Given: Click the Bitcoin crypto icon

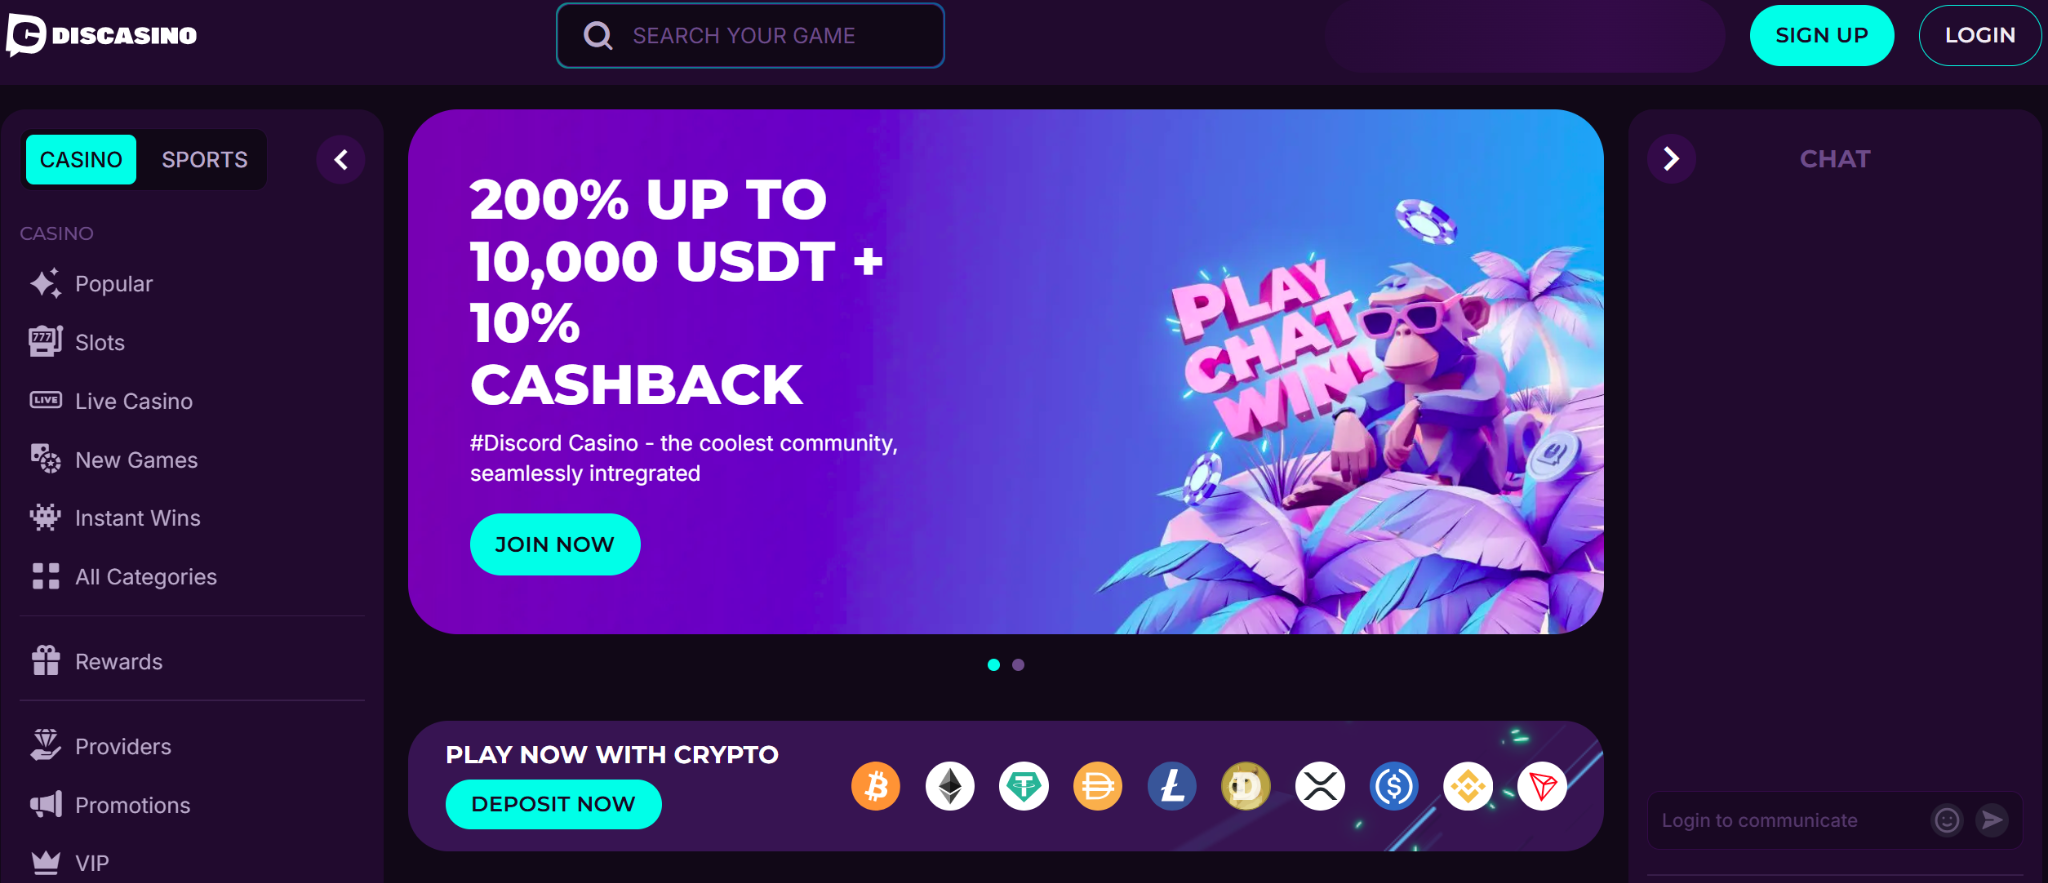Looking at the screenshot, I should (876, 787).
